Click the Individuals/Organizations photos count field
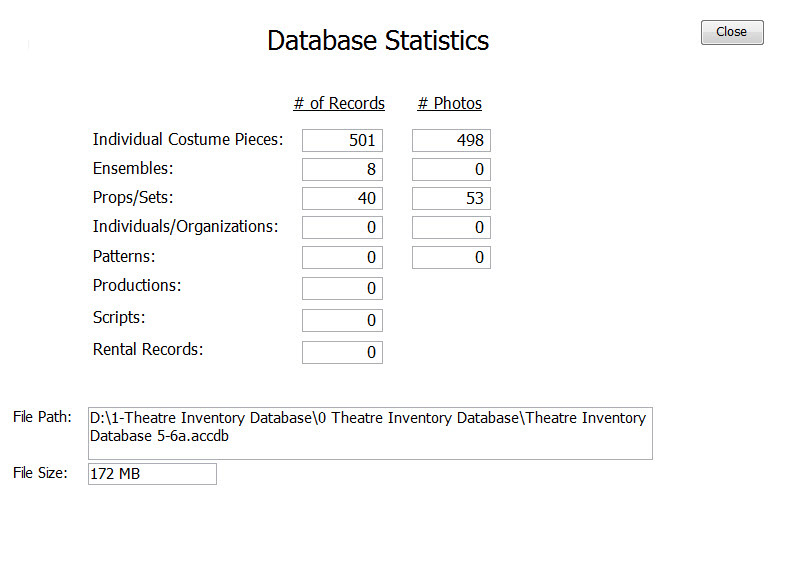 (x=451, y=227)
